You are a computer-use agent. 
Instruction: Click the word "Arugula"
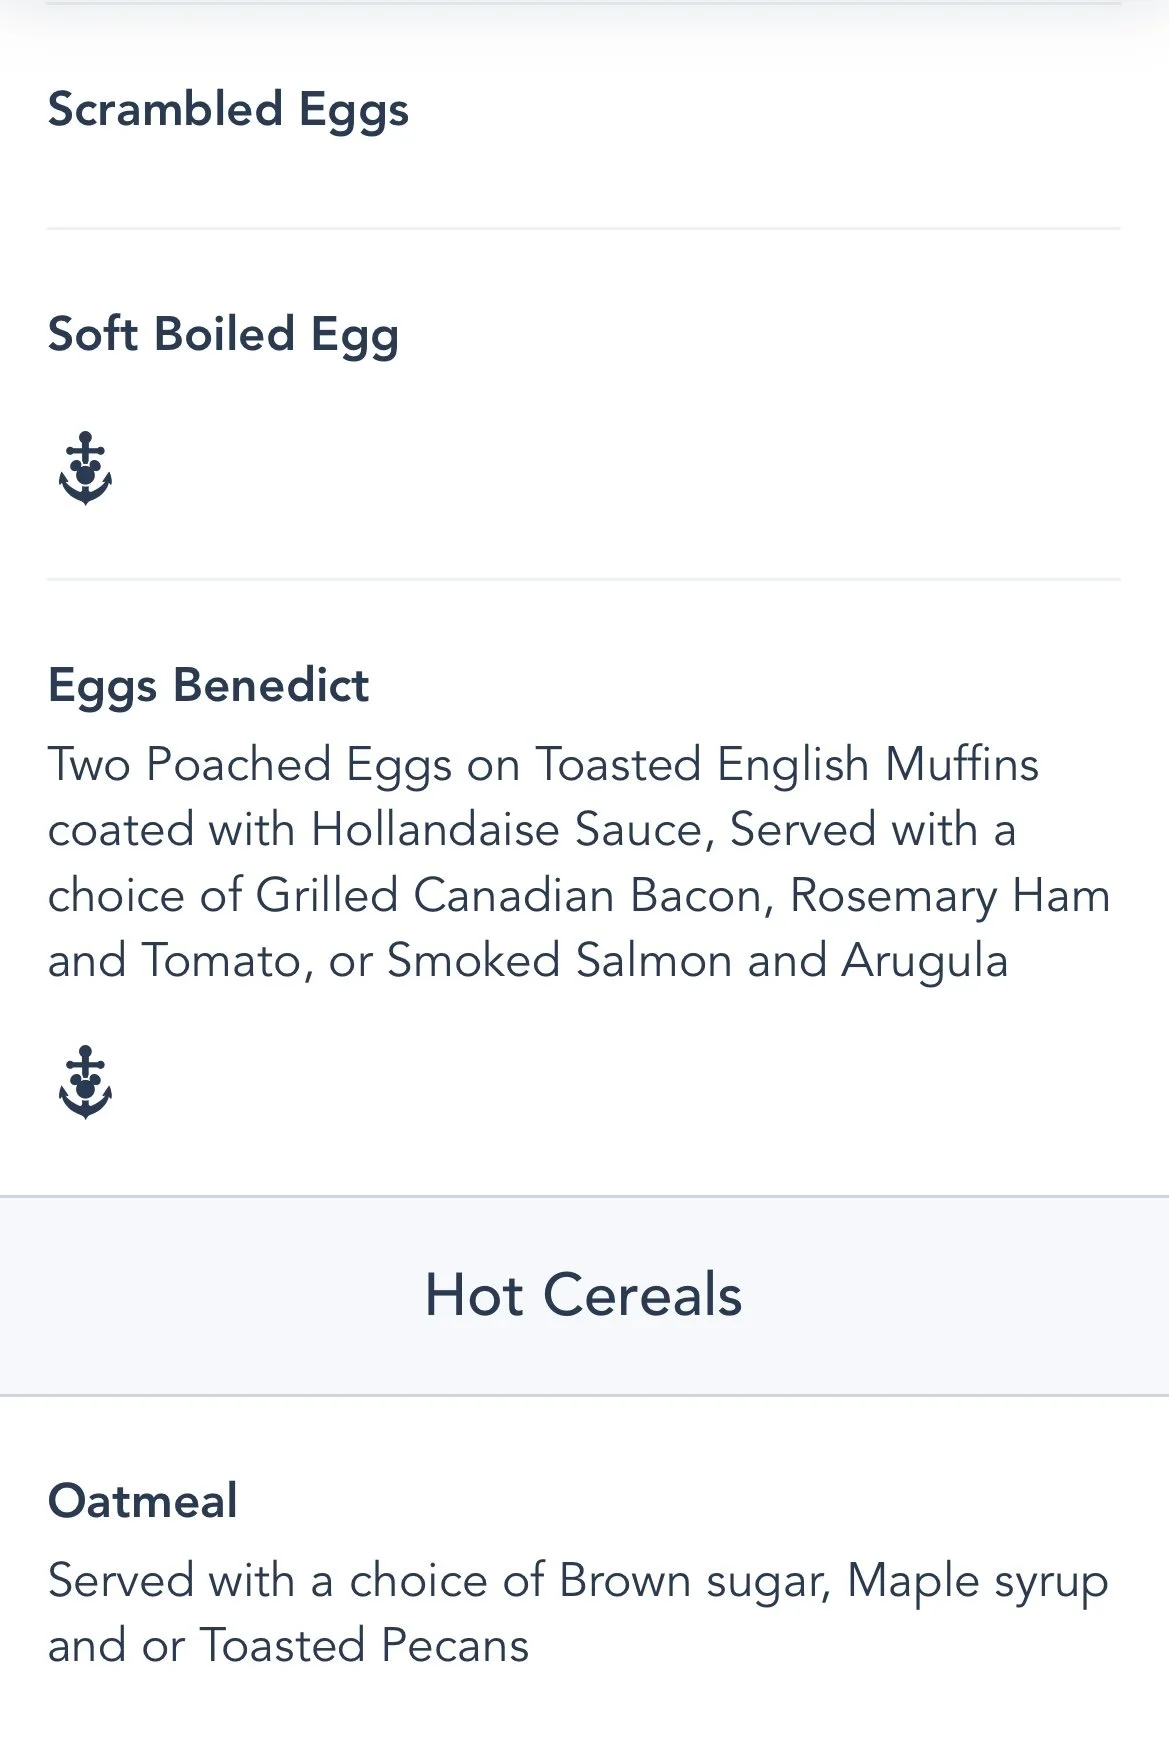pyautogui.click(x=924, y=961)
